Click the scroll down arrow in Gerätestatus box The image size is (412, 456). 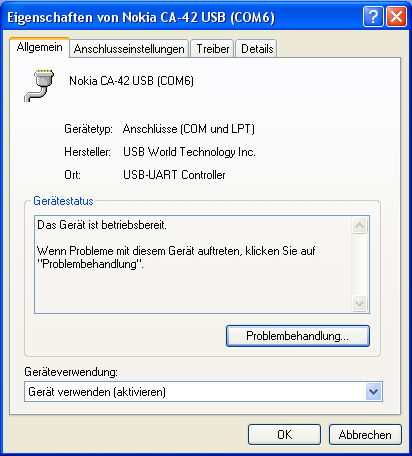pyautogui.click(x=359, y=304)
